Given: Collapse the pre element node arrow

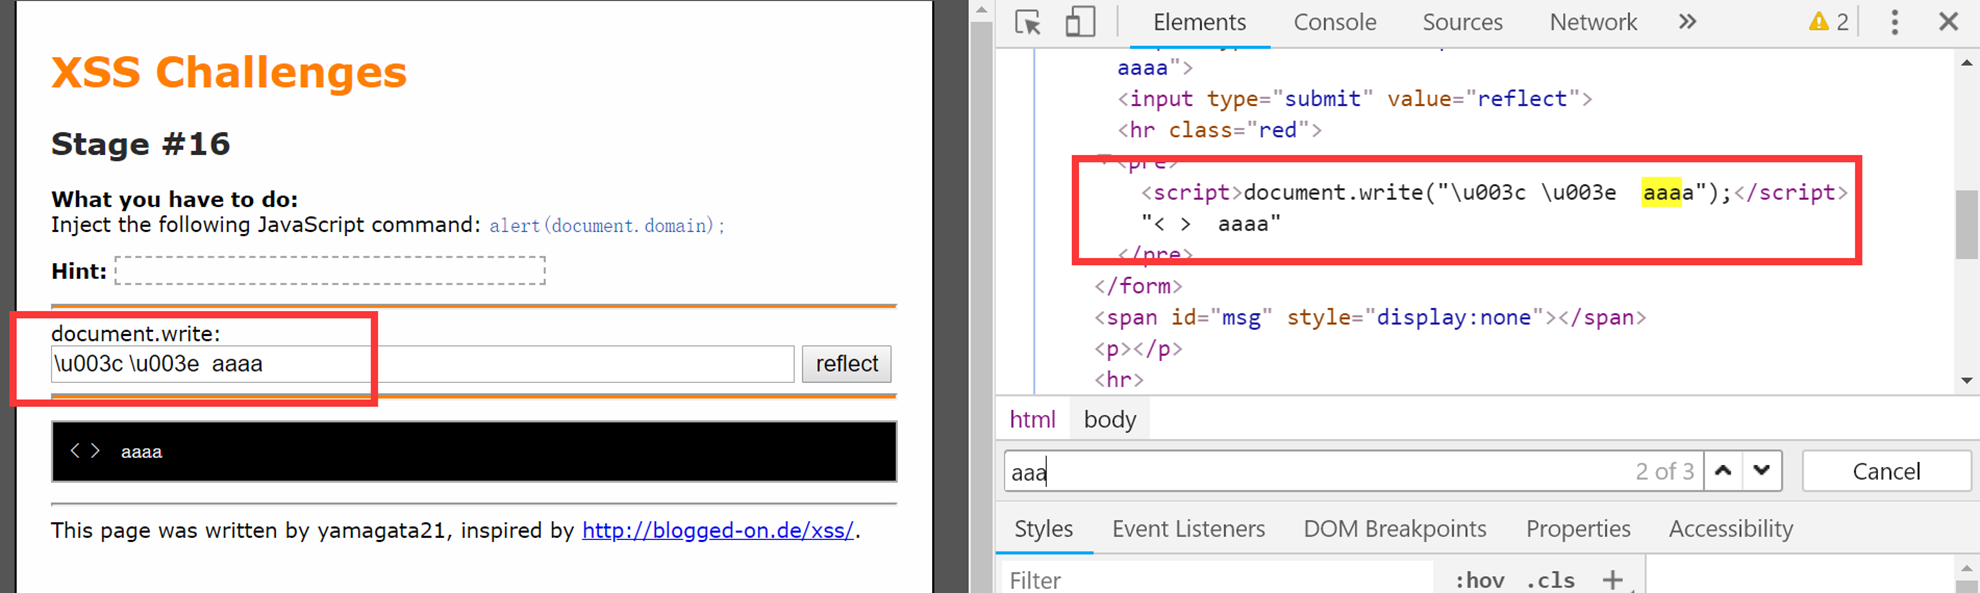Looking at the screenshot, I should [1104, 161].
